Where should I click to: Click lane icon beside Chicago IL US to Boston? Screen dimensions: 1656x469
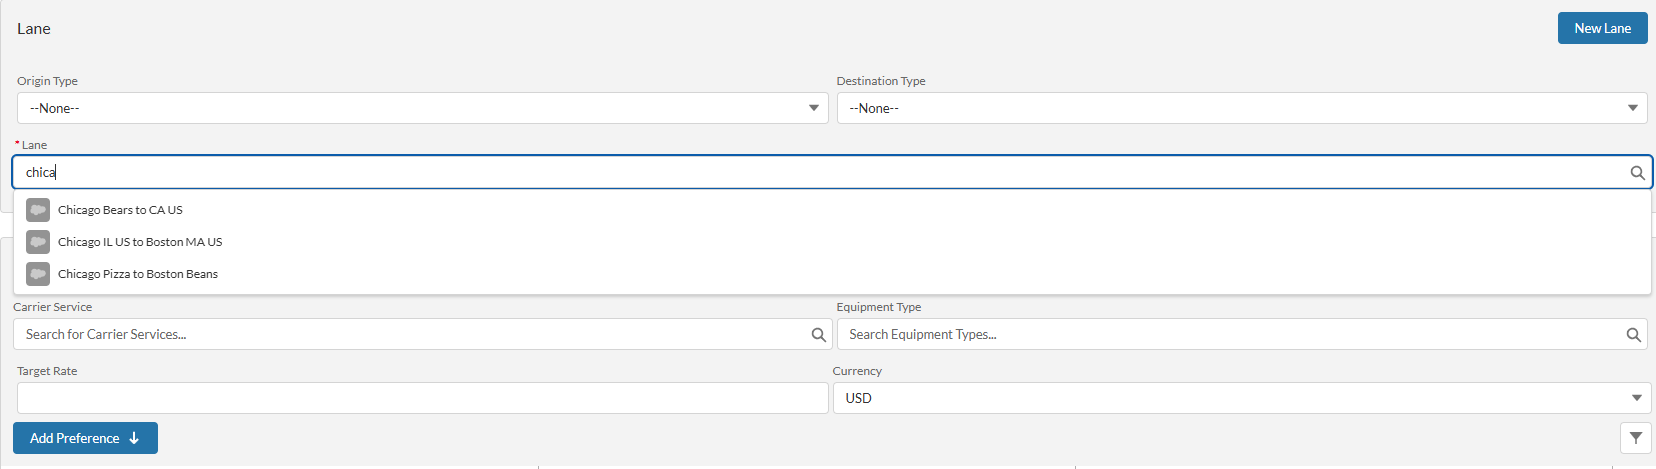point(38,242)
